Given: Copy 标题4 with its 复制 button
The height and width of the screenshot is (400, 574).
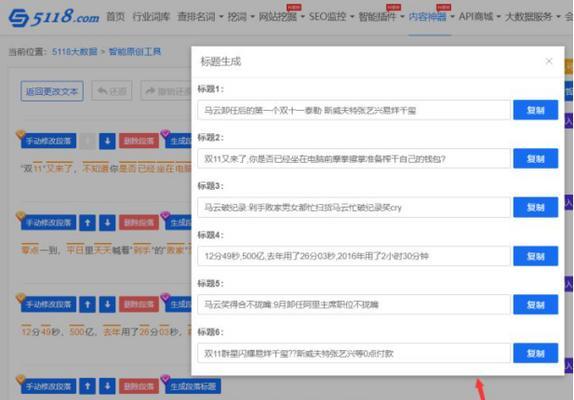Looking at the screenshot, I should pyautogui.click(x=536, y=256).
